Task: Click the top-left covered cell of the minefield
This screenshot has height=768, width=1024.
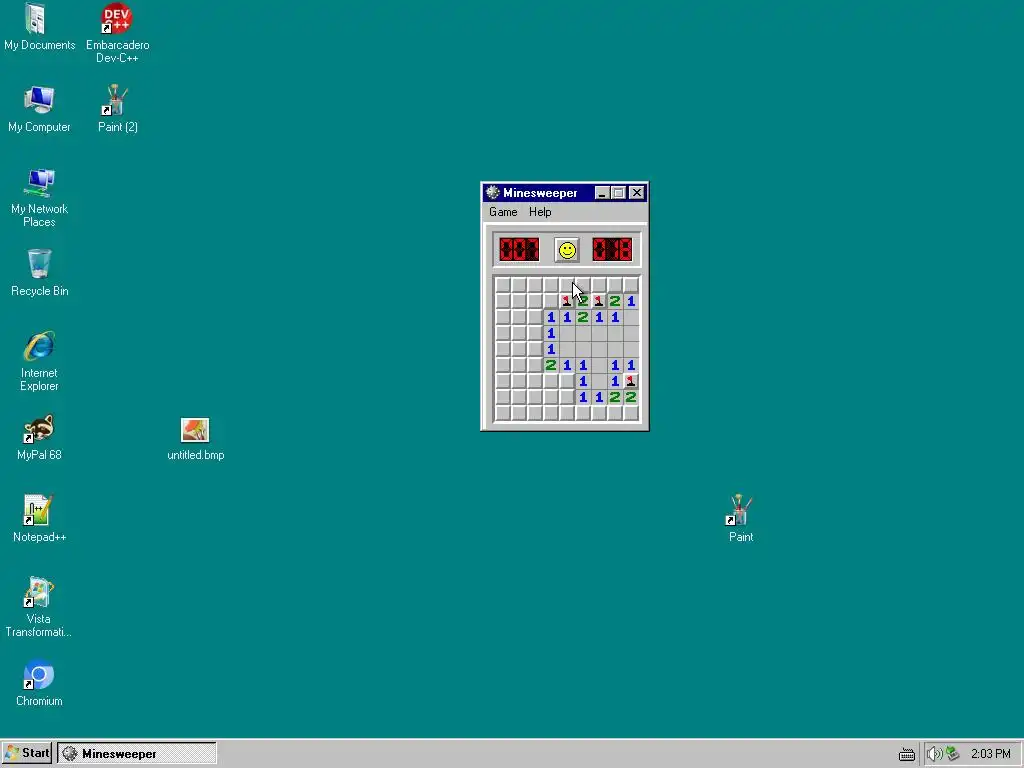Action: click(503, 285)
